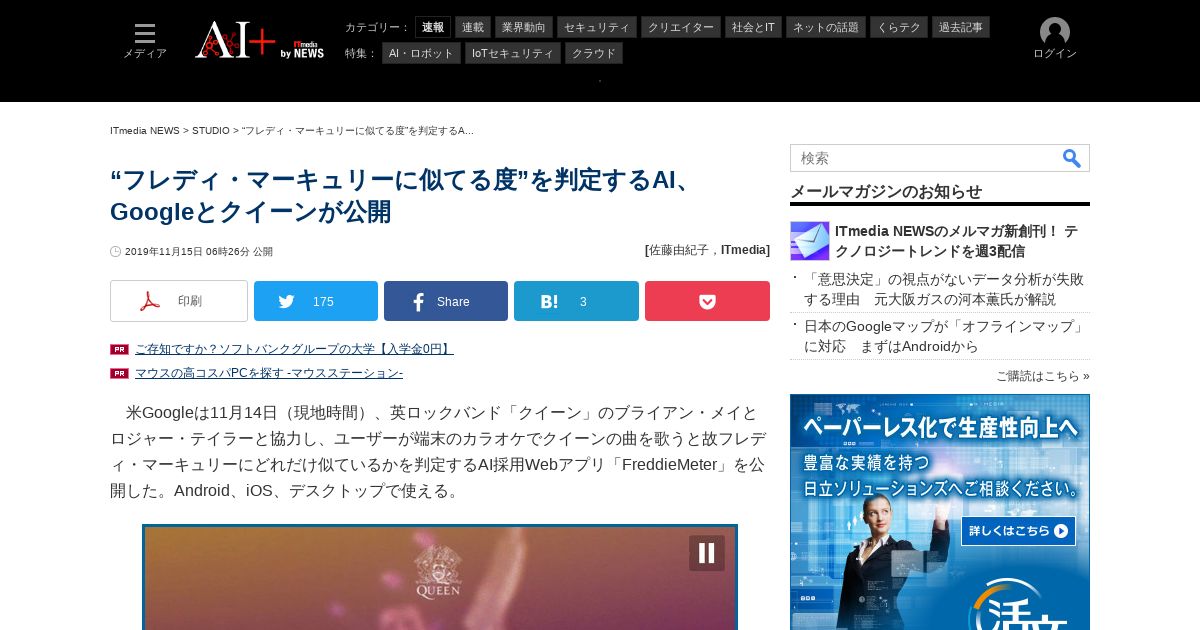
Task: Select the 速報 category tab
Action: click(x=433, y=27)
